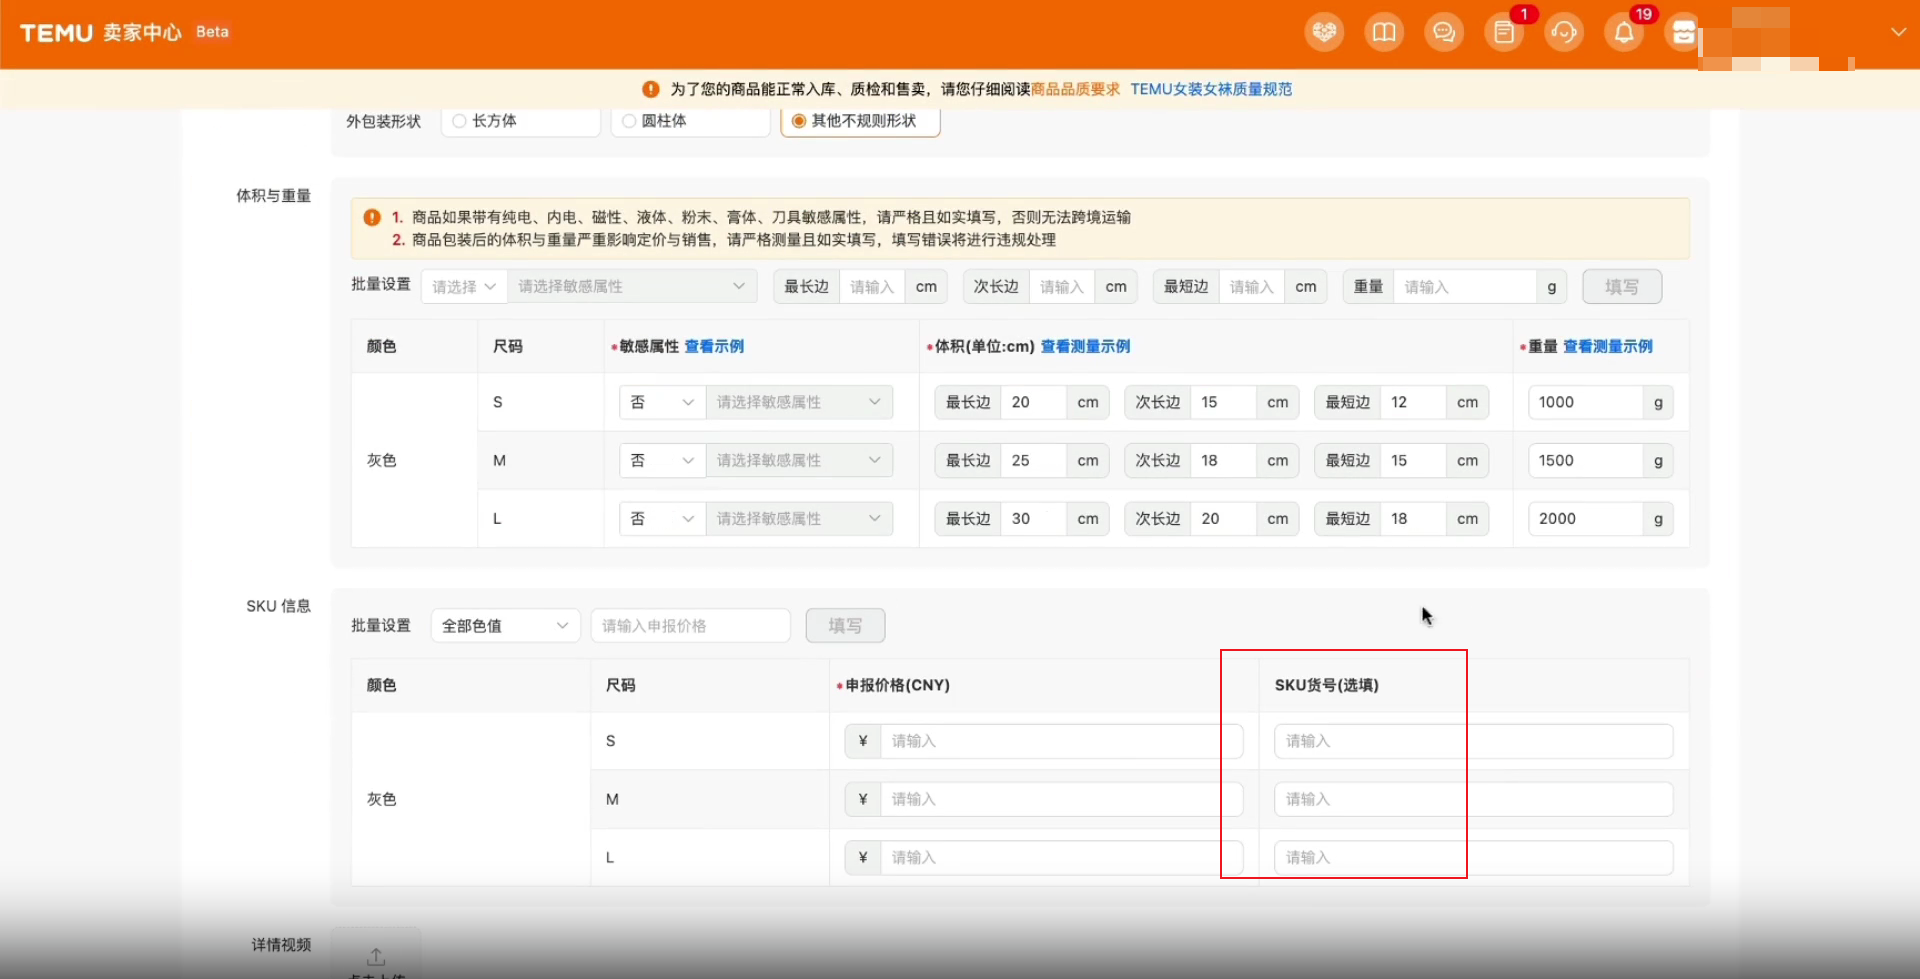Open the notifications bell icon

[1624, 32]
